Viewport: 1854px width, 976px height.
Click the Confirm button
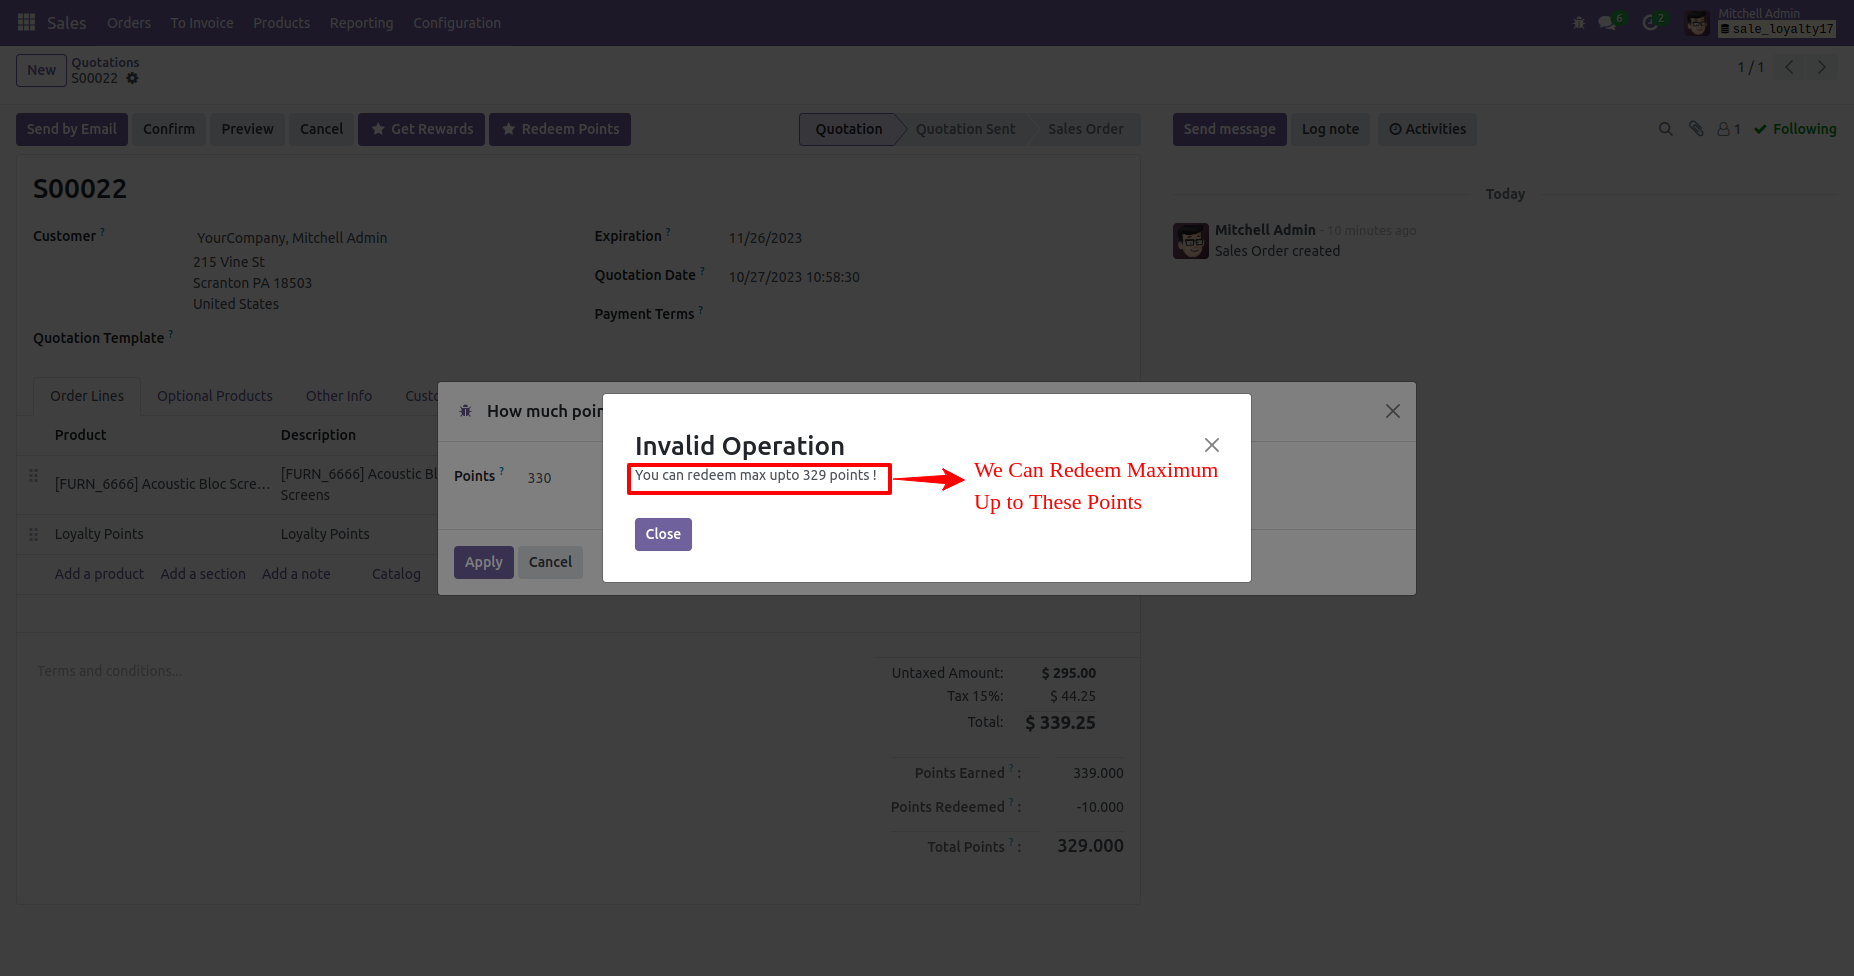tap(169, 129)
